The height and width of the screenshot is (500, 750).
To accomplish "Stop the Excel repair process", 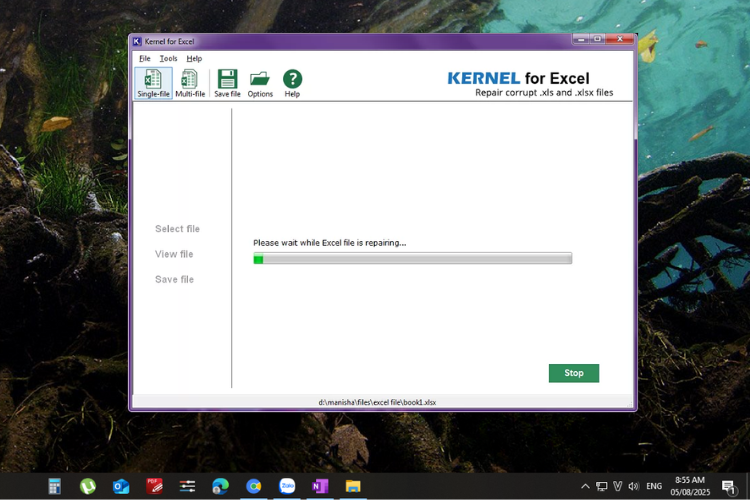I will pos(574,373).
